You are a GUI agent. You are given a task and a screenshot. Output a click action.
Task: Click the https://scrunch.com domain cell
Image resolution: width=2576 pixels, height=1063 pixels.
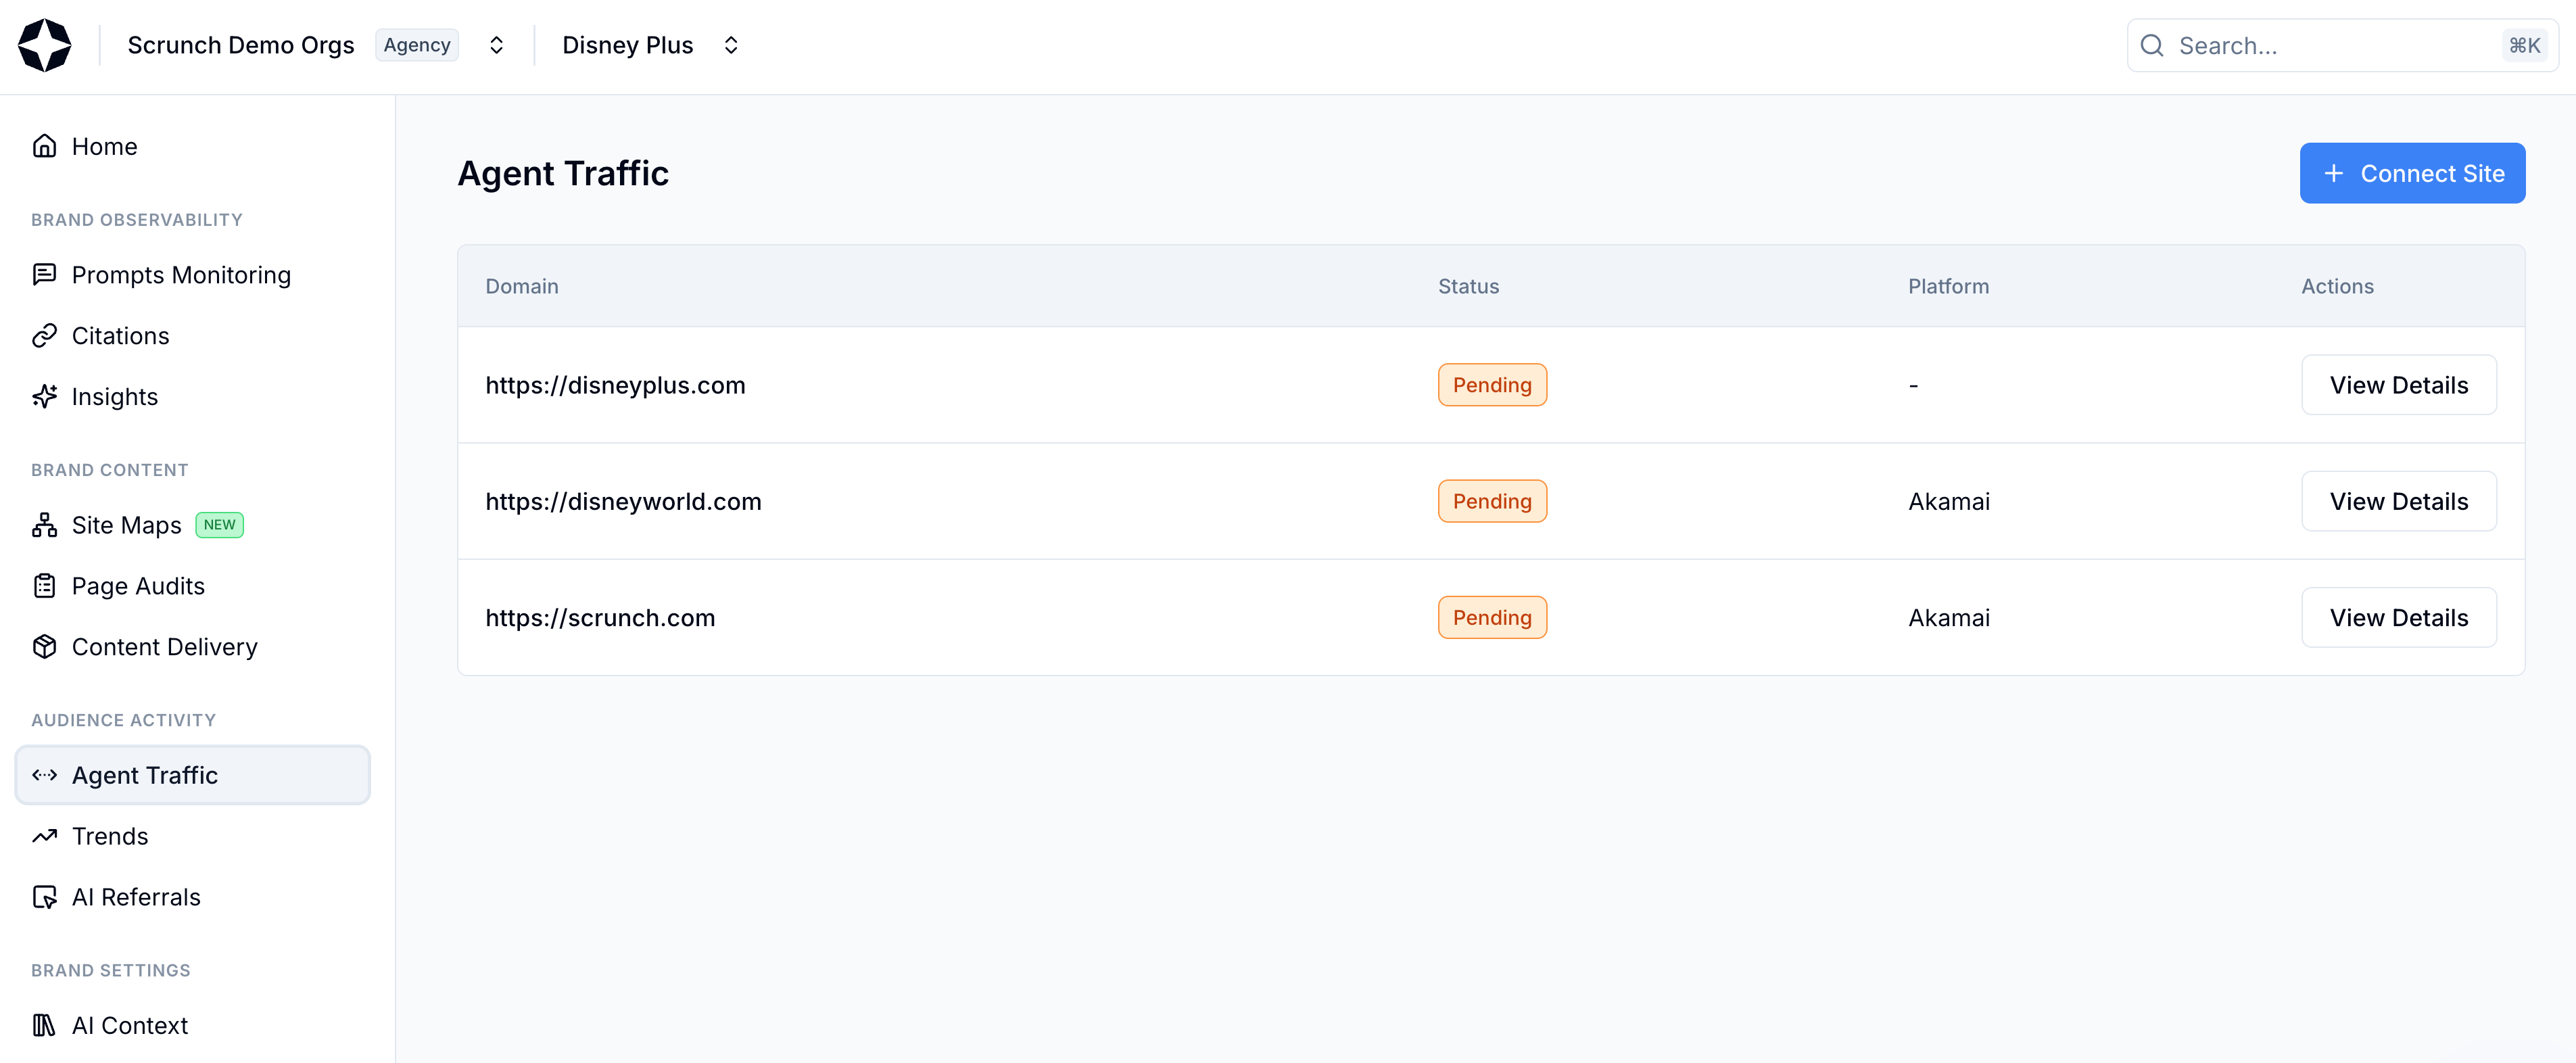tap(600, 617)
